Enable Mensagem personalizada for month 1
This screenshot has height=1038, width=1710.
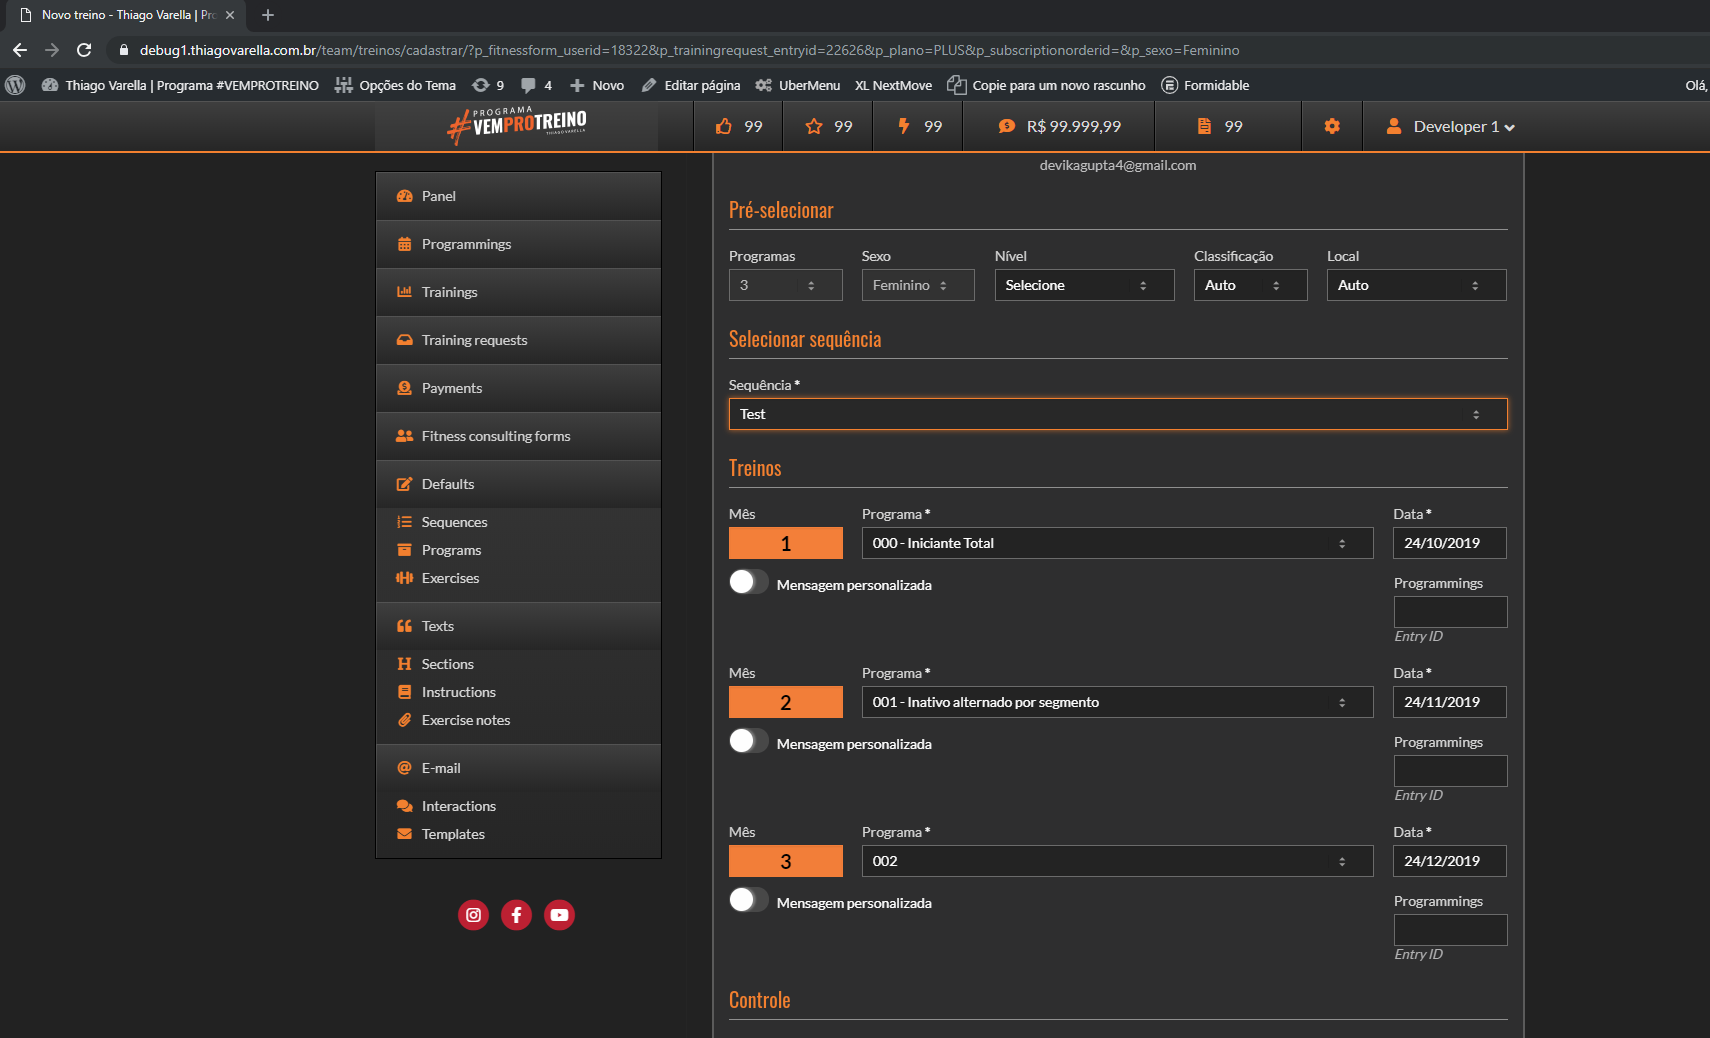point(748,582)
